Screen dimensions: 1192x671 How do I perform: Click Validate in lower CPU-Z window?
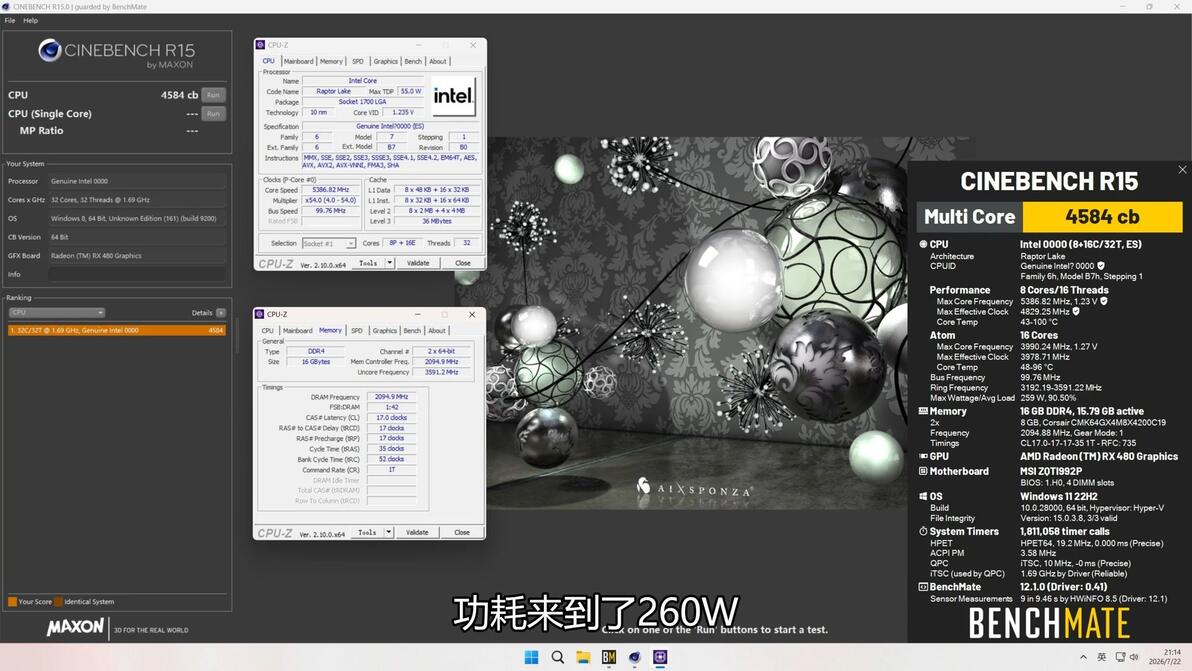(417, 533)
